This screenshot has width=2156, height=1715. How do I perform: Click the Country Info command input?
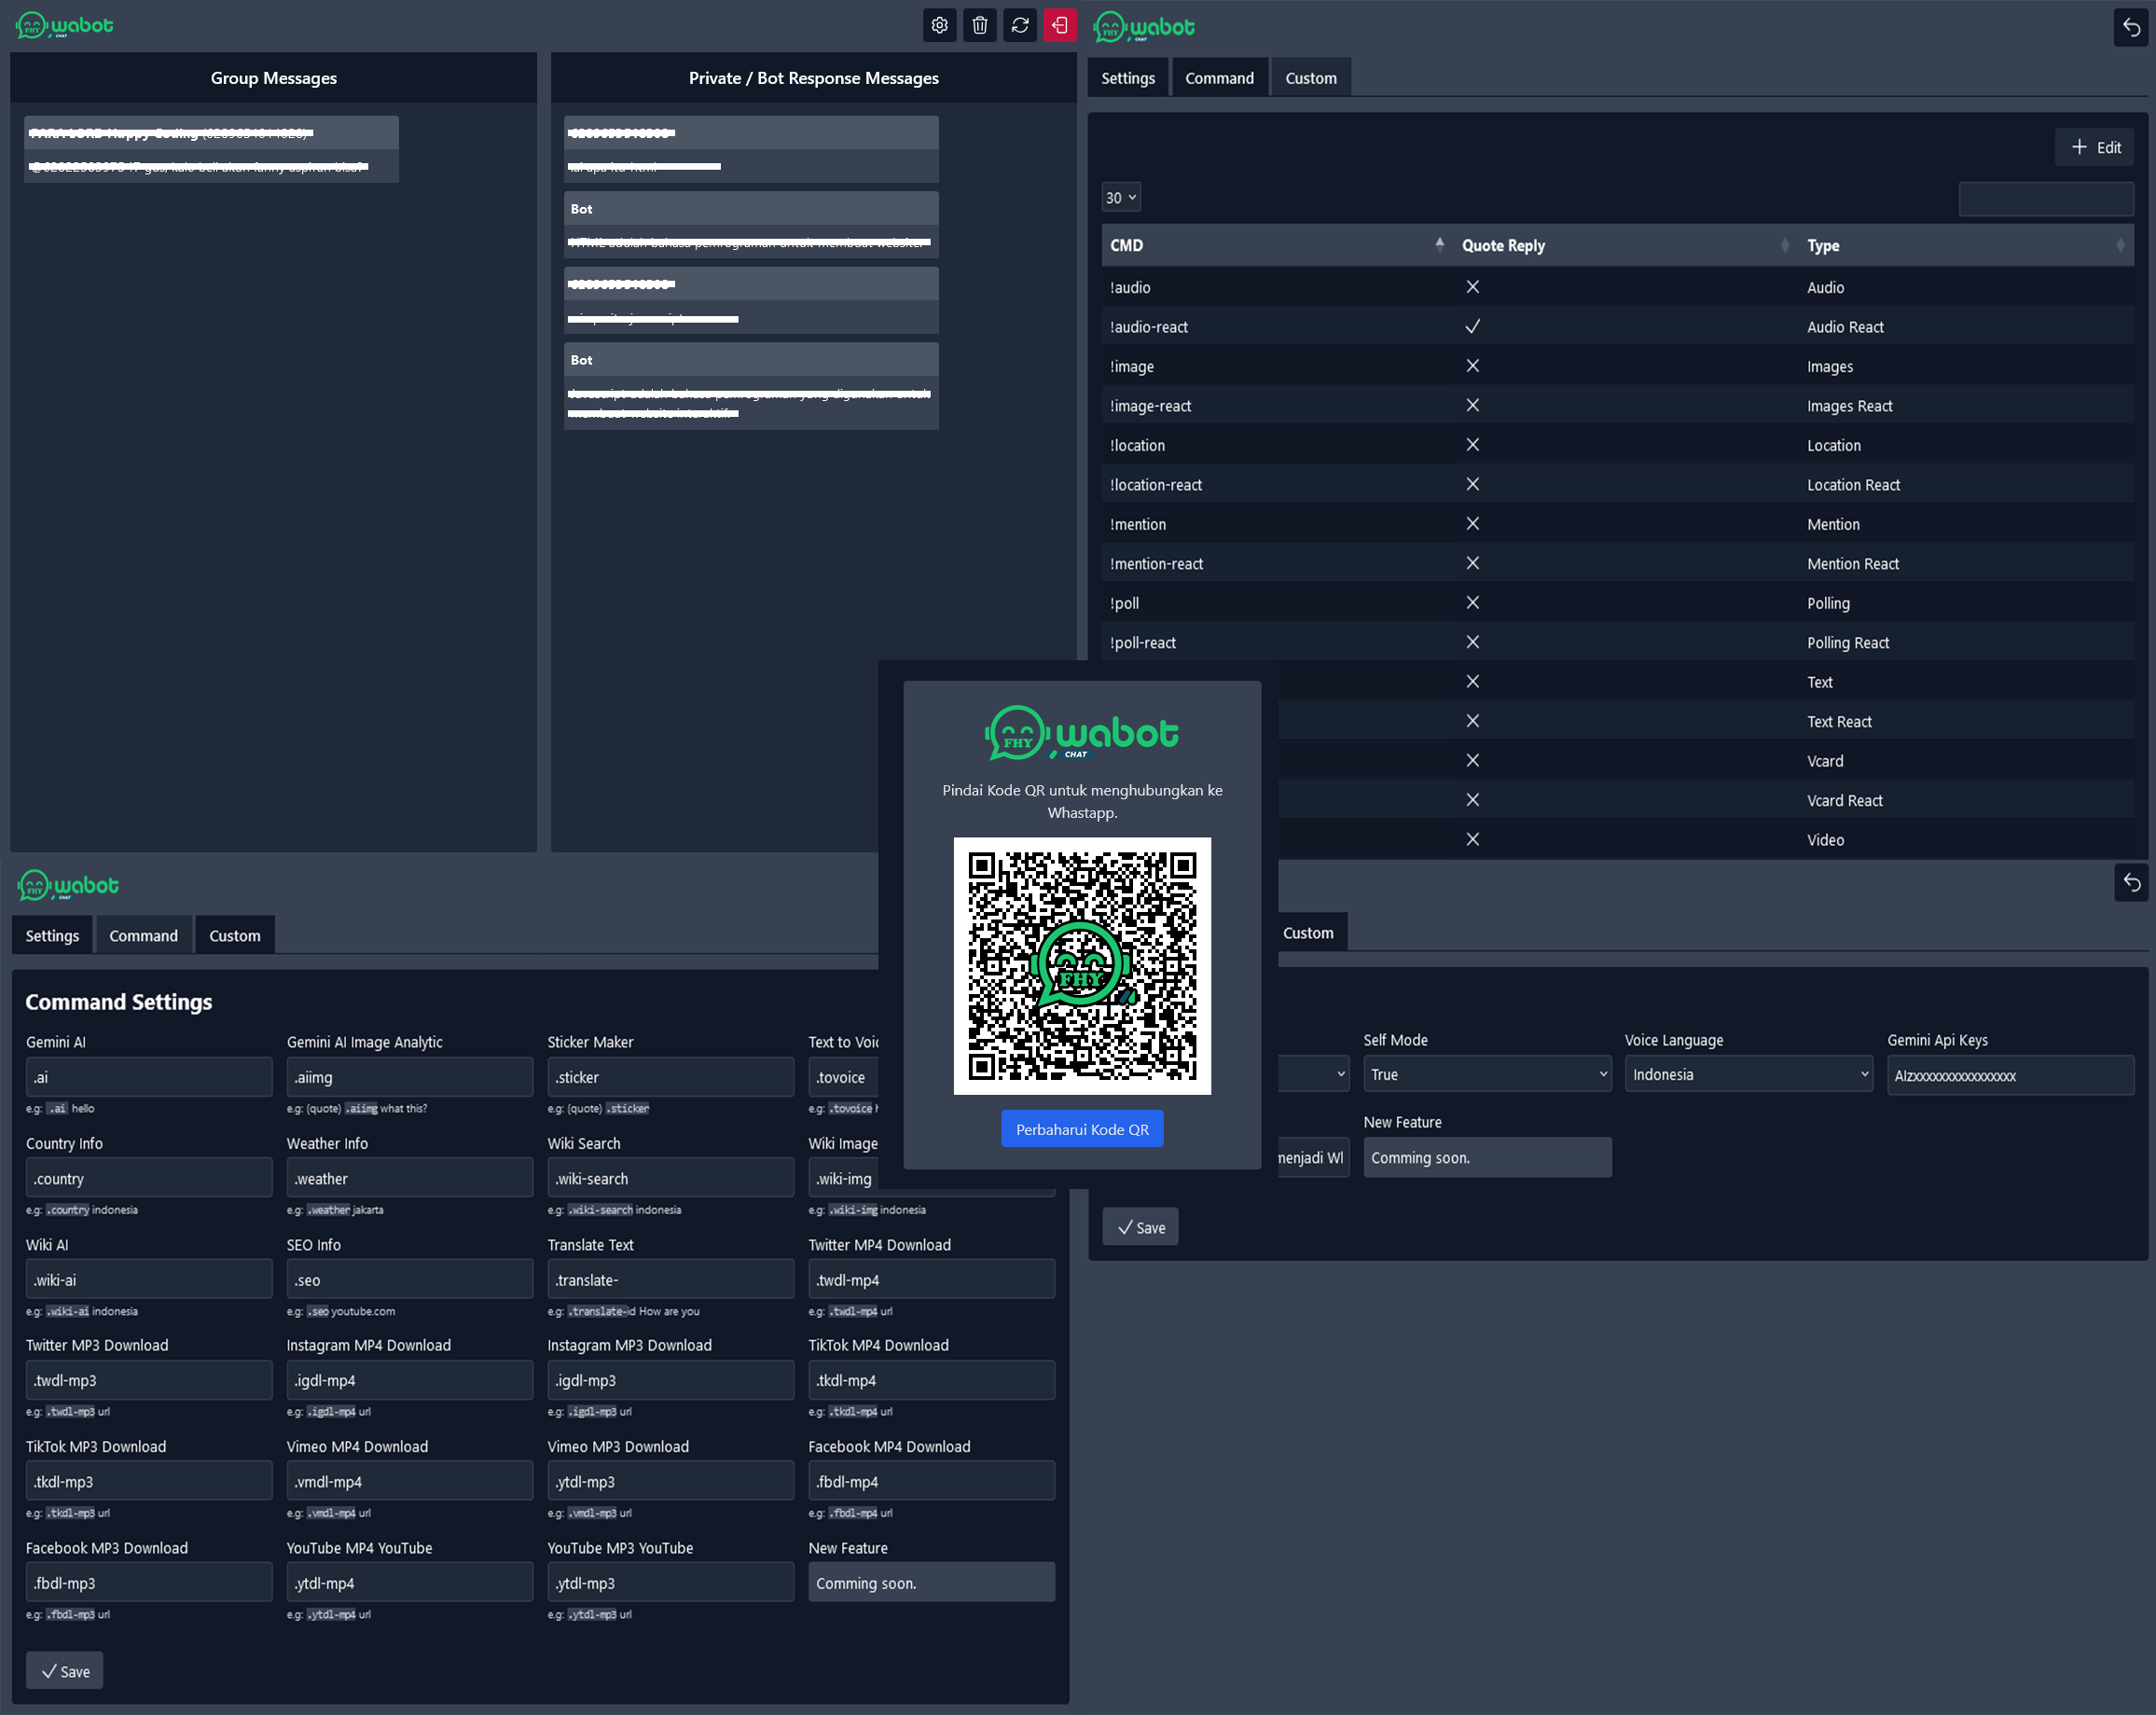[149, 1178]
